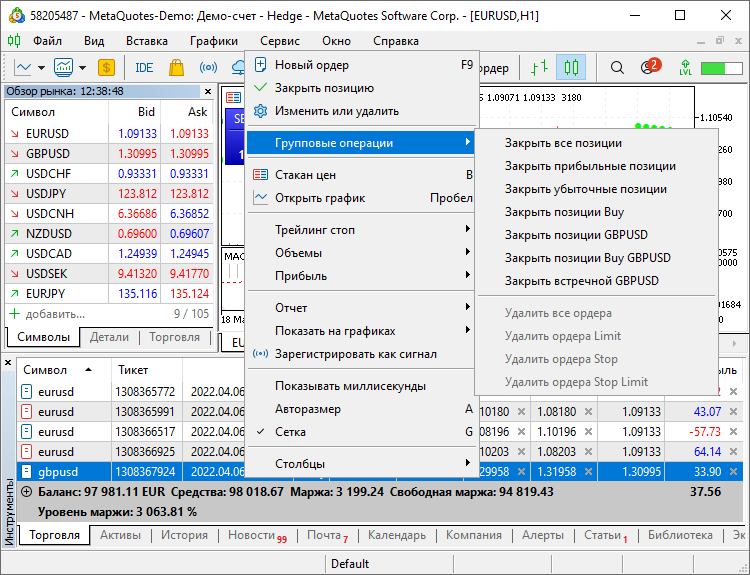This screenshot has width=750, height=575.
Task: Switch to Market Watch Торговля tab
Action: tap(174, 337)
